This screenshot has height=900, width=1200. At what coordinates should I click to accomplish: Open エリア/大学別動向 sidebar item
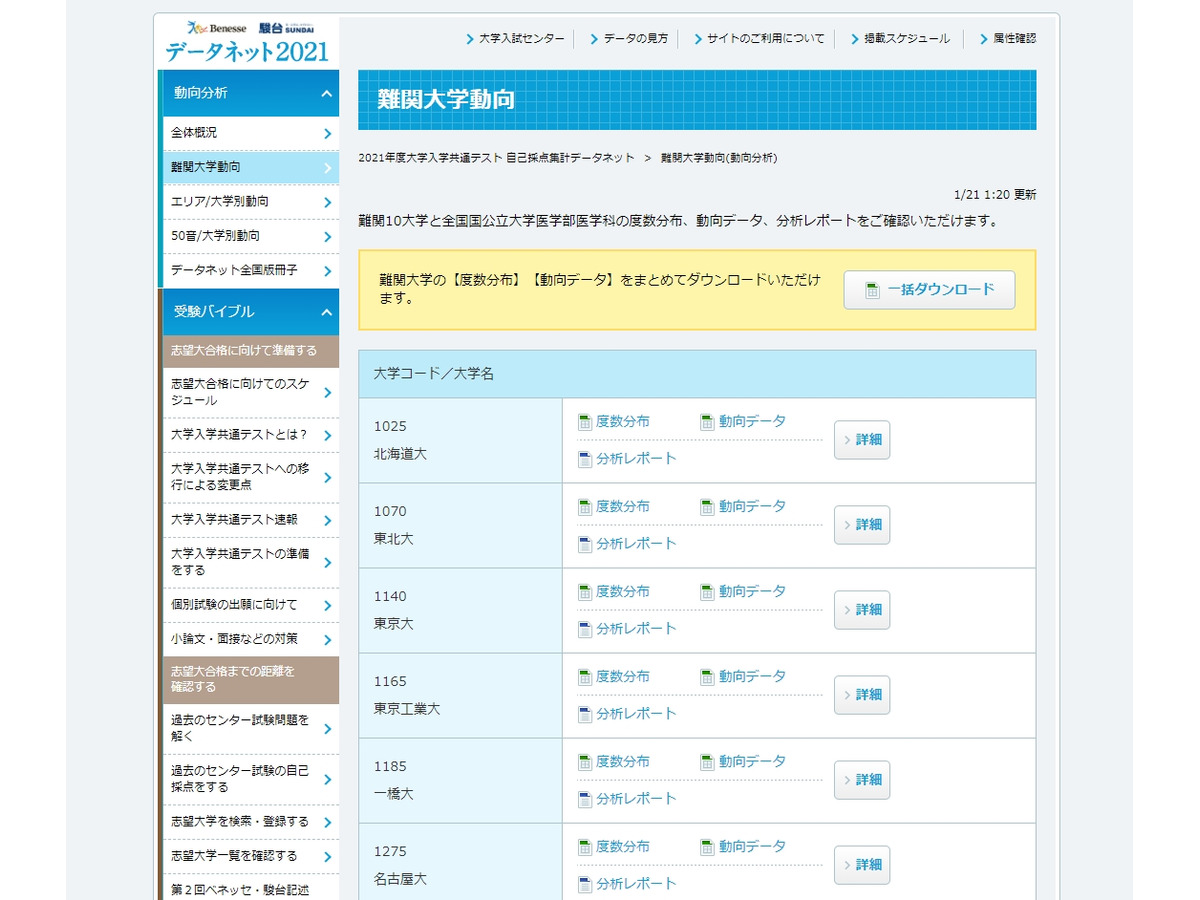[251, 202]
